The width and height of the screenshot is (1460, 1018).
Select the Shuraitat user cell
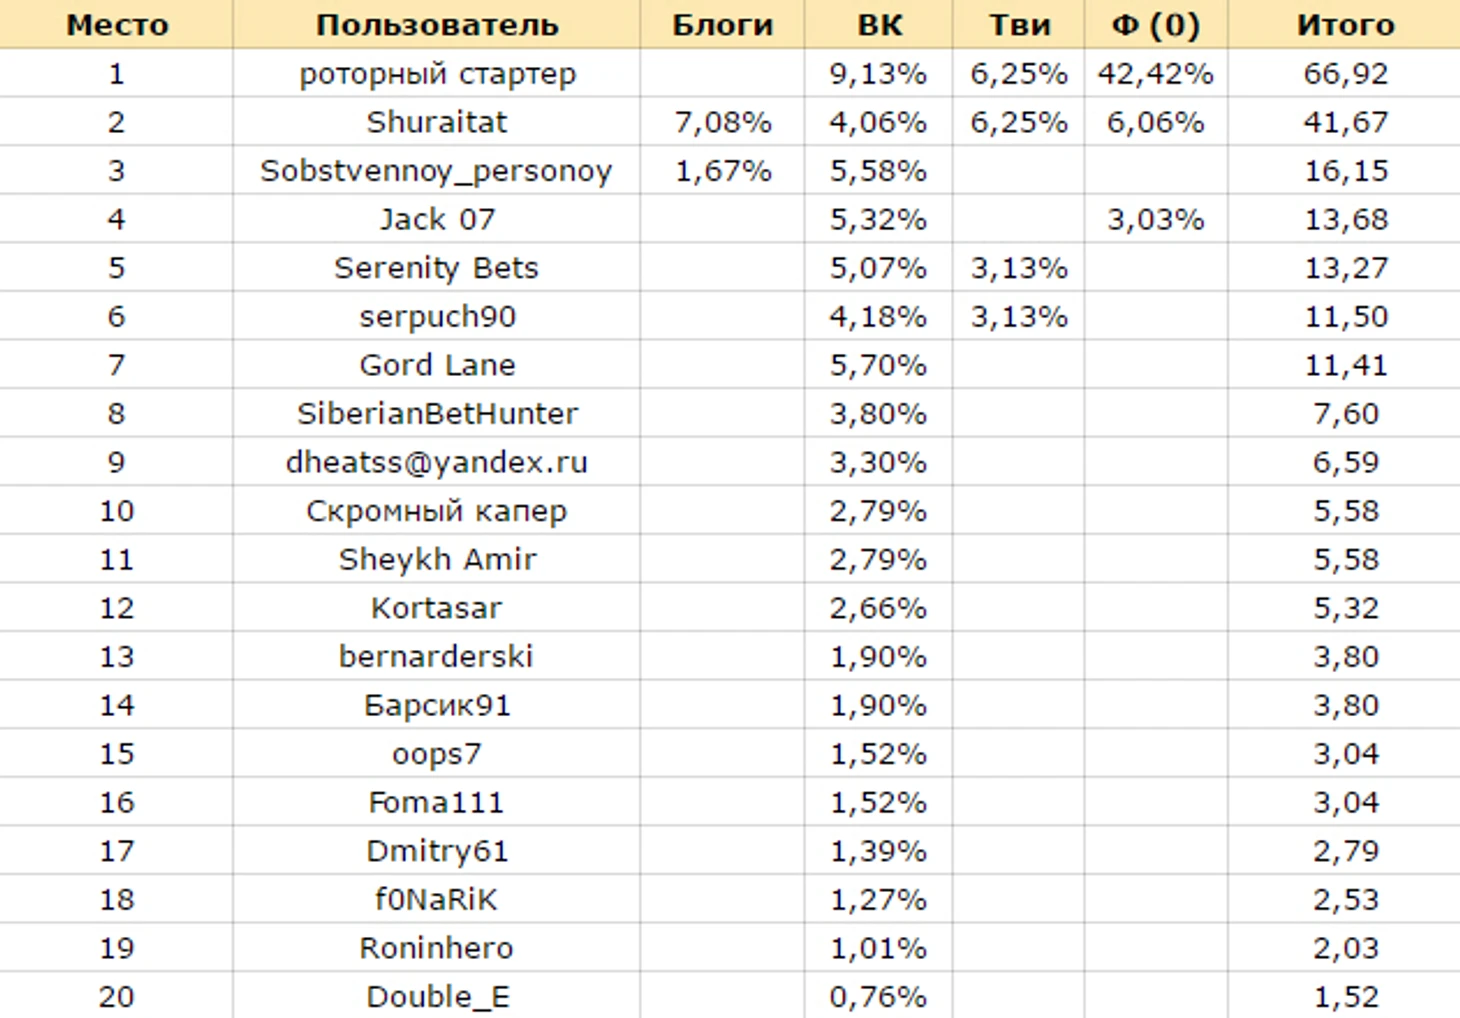(437, 122)
